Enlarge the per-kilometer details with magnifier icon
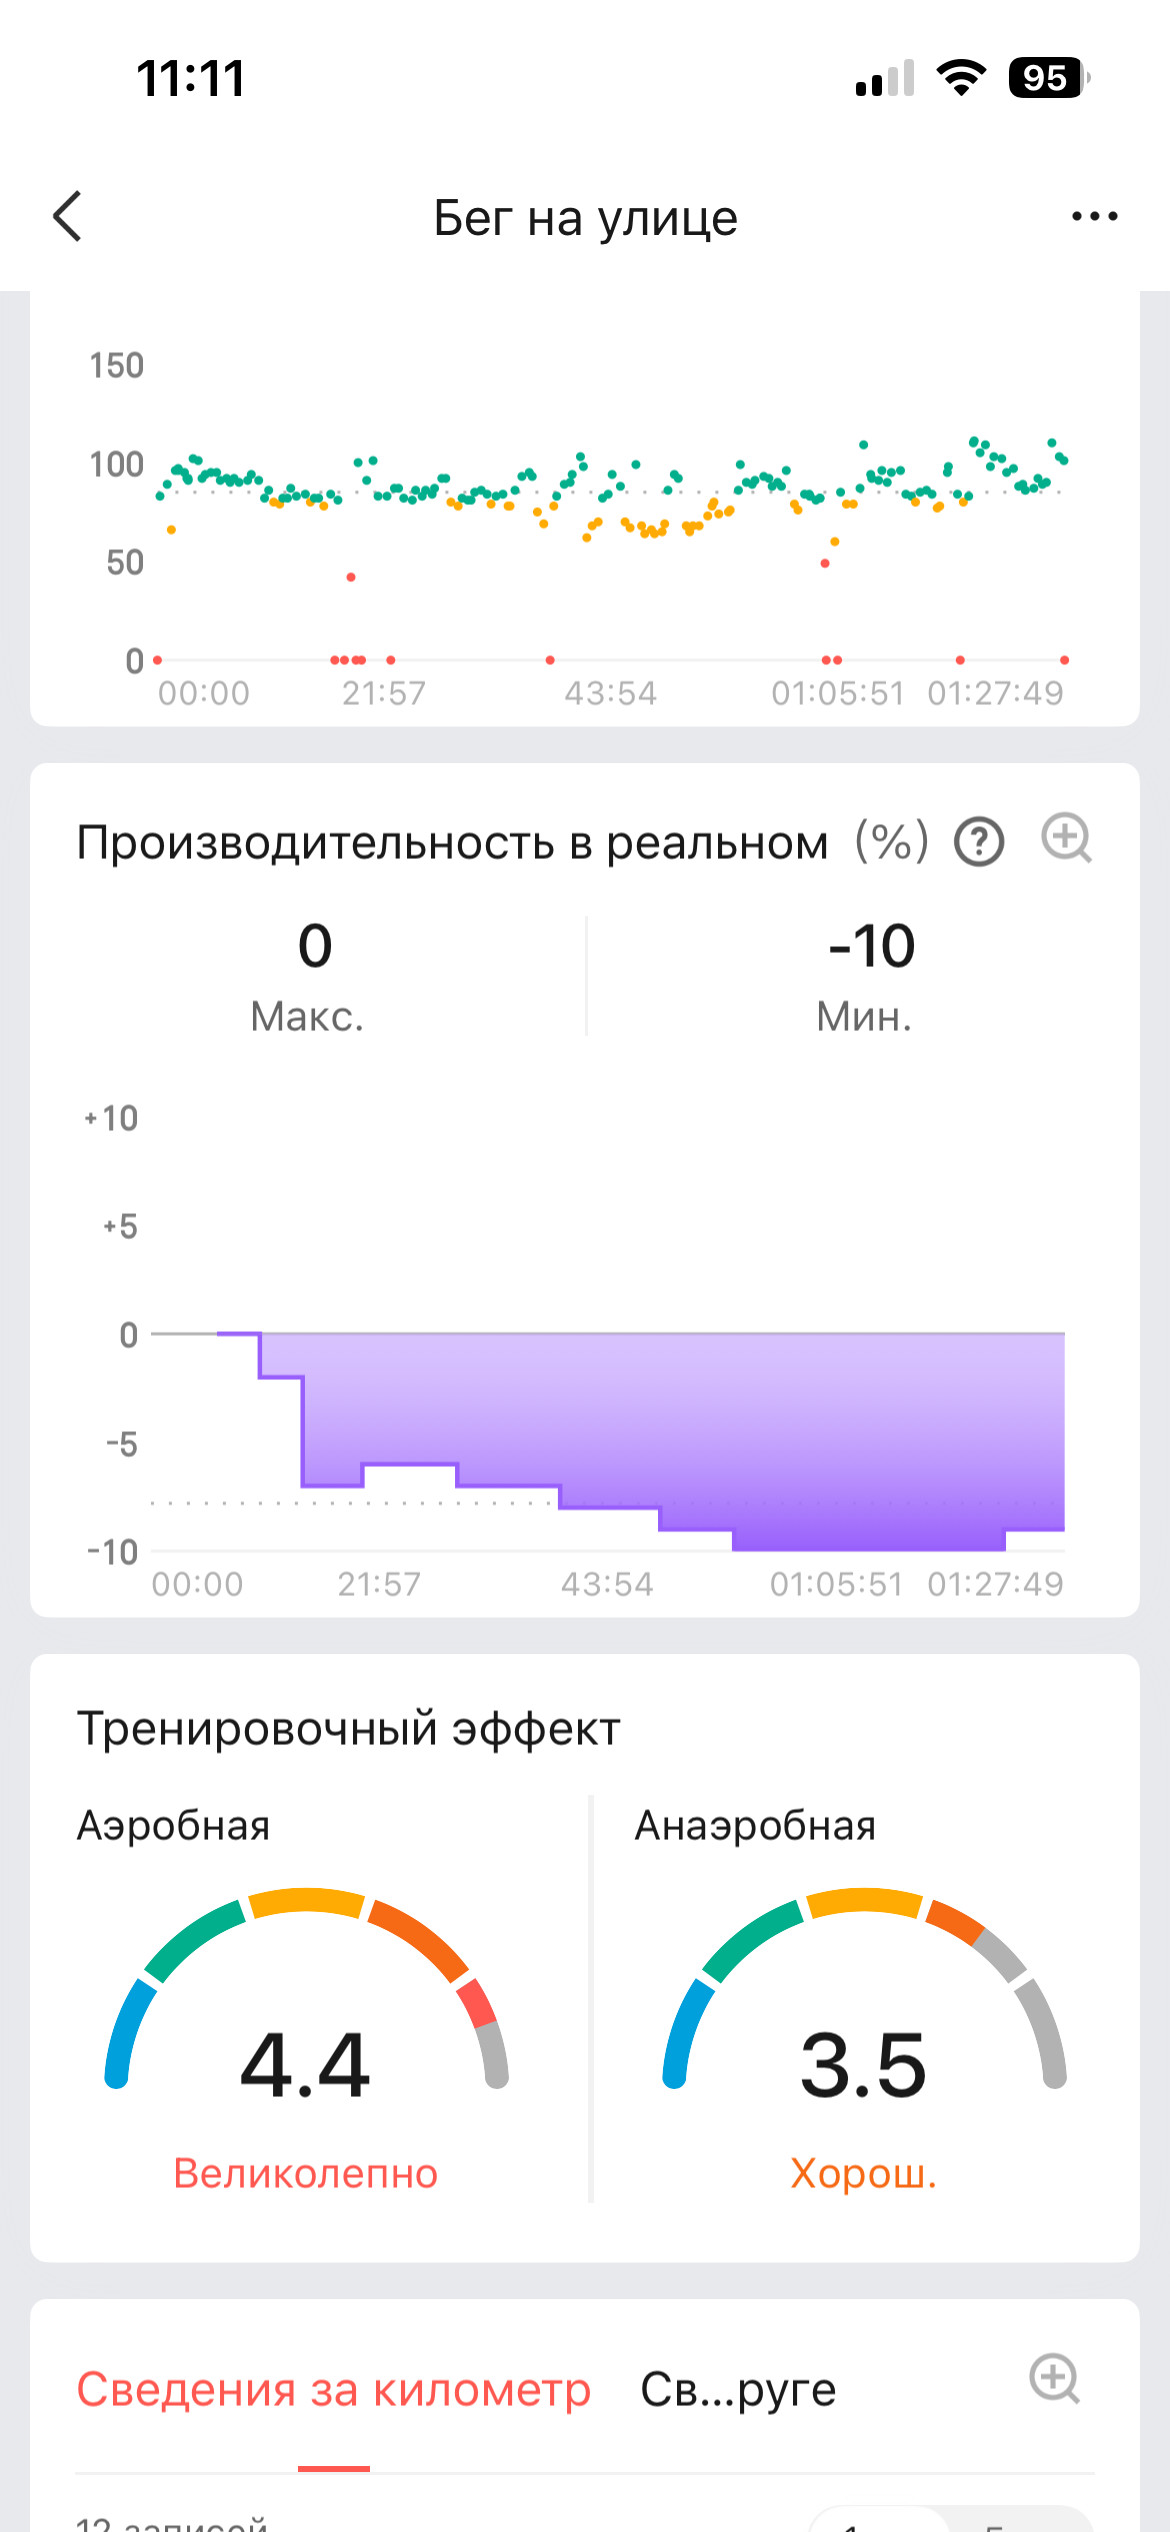1170x2532 pixels. click(x=1055, y=2378)
